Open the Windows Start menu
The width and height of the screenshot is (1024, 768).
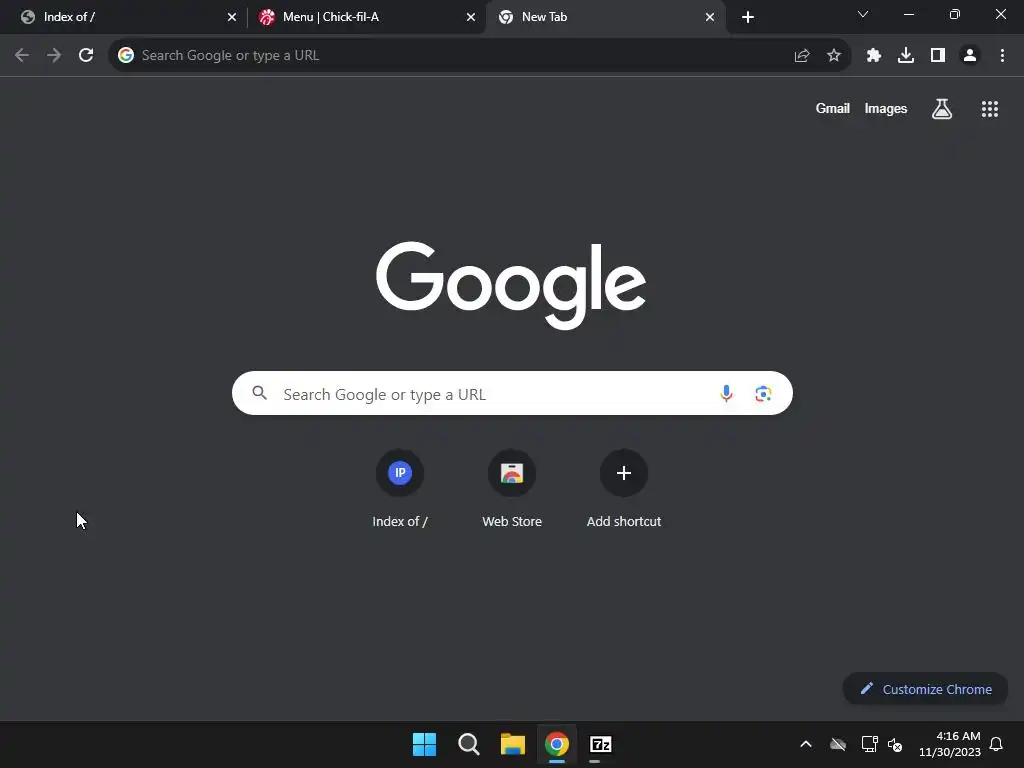424,744
